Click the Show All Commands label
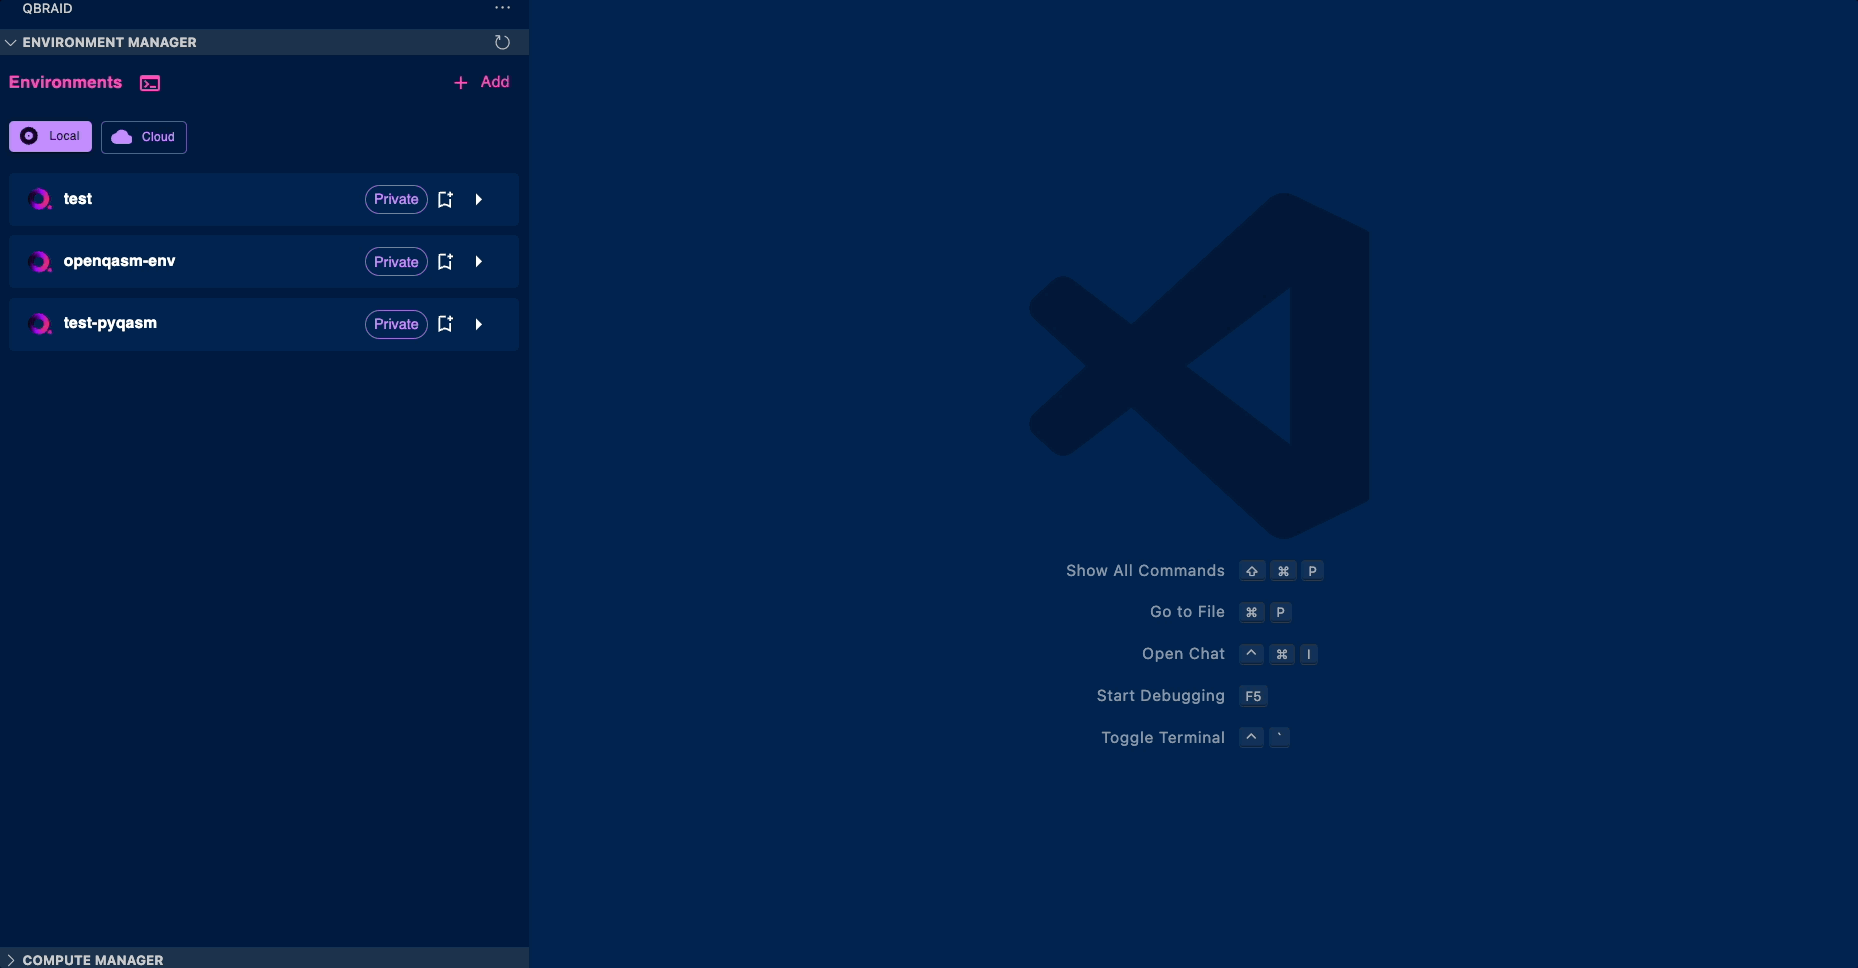 pyautogui.click(x=1145, y=570)
